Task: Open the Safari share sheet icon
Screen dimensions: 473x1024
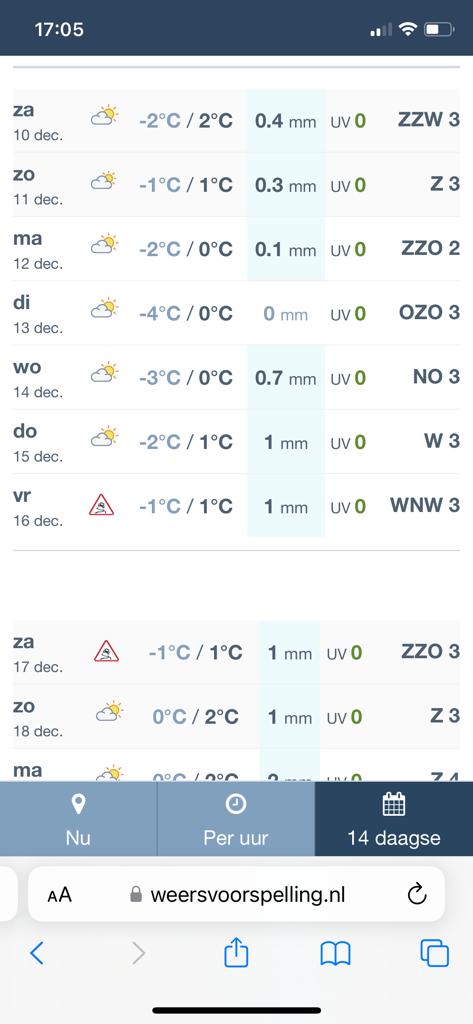Action: [236, 952]
